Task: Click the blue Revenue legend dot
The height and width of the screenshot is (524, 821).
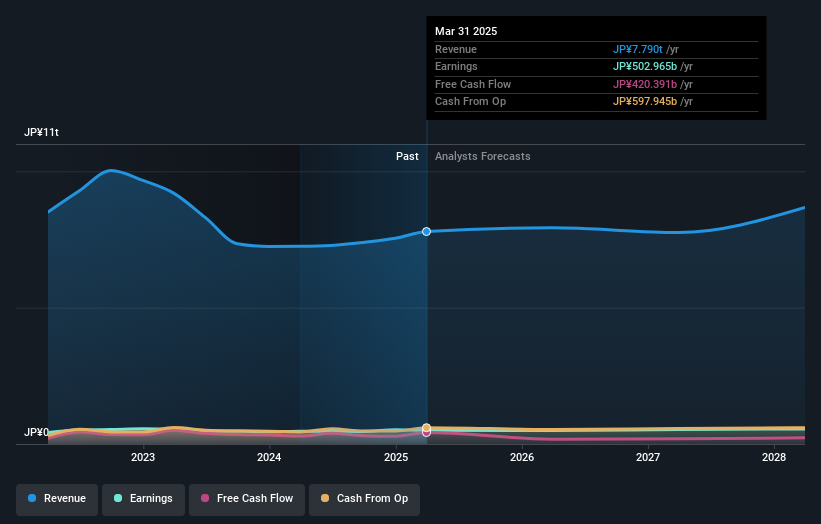Action: (32, 498)
